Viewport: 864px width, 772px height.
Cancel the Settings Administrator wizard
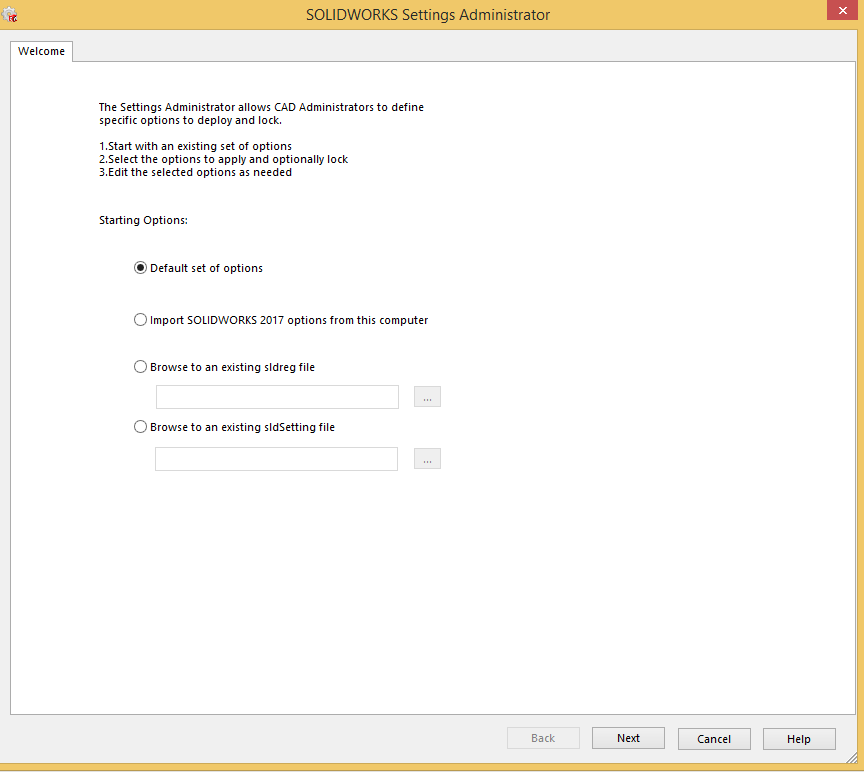[714, 739]
